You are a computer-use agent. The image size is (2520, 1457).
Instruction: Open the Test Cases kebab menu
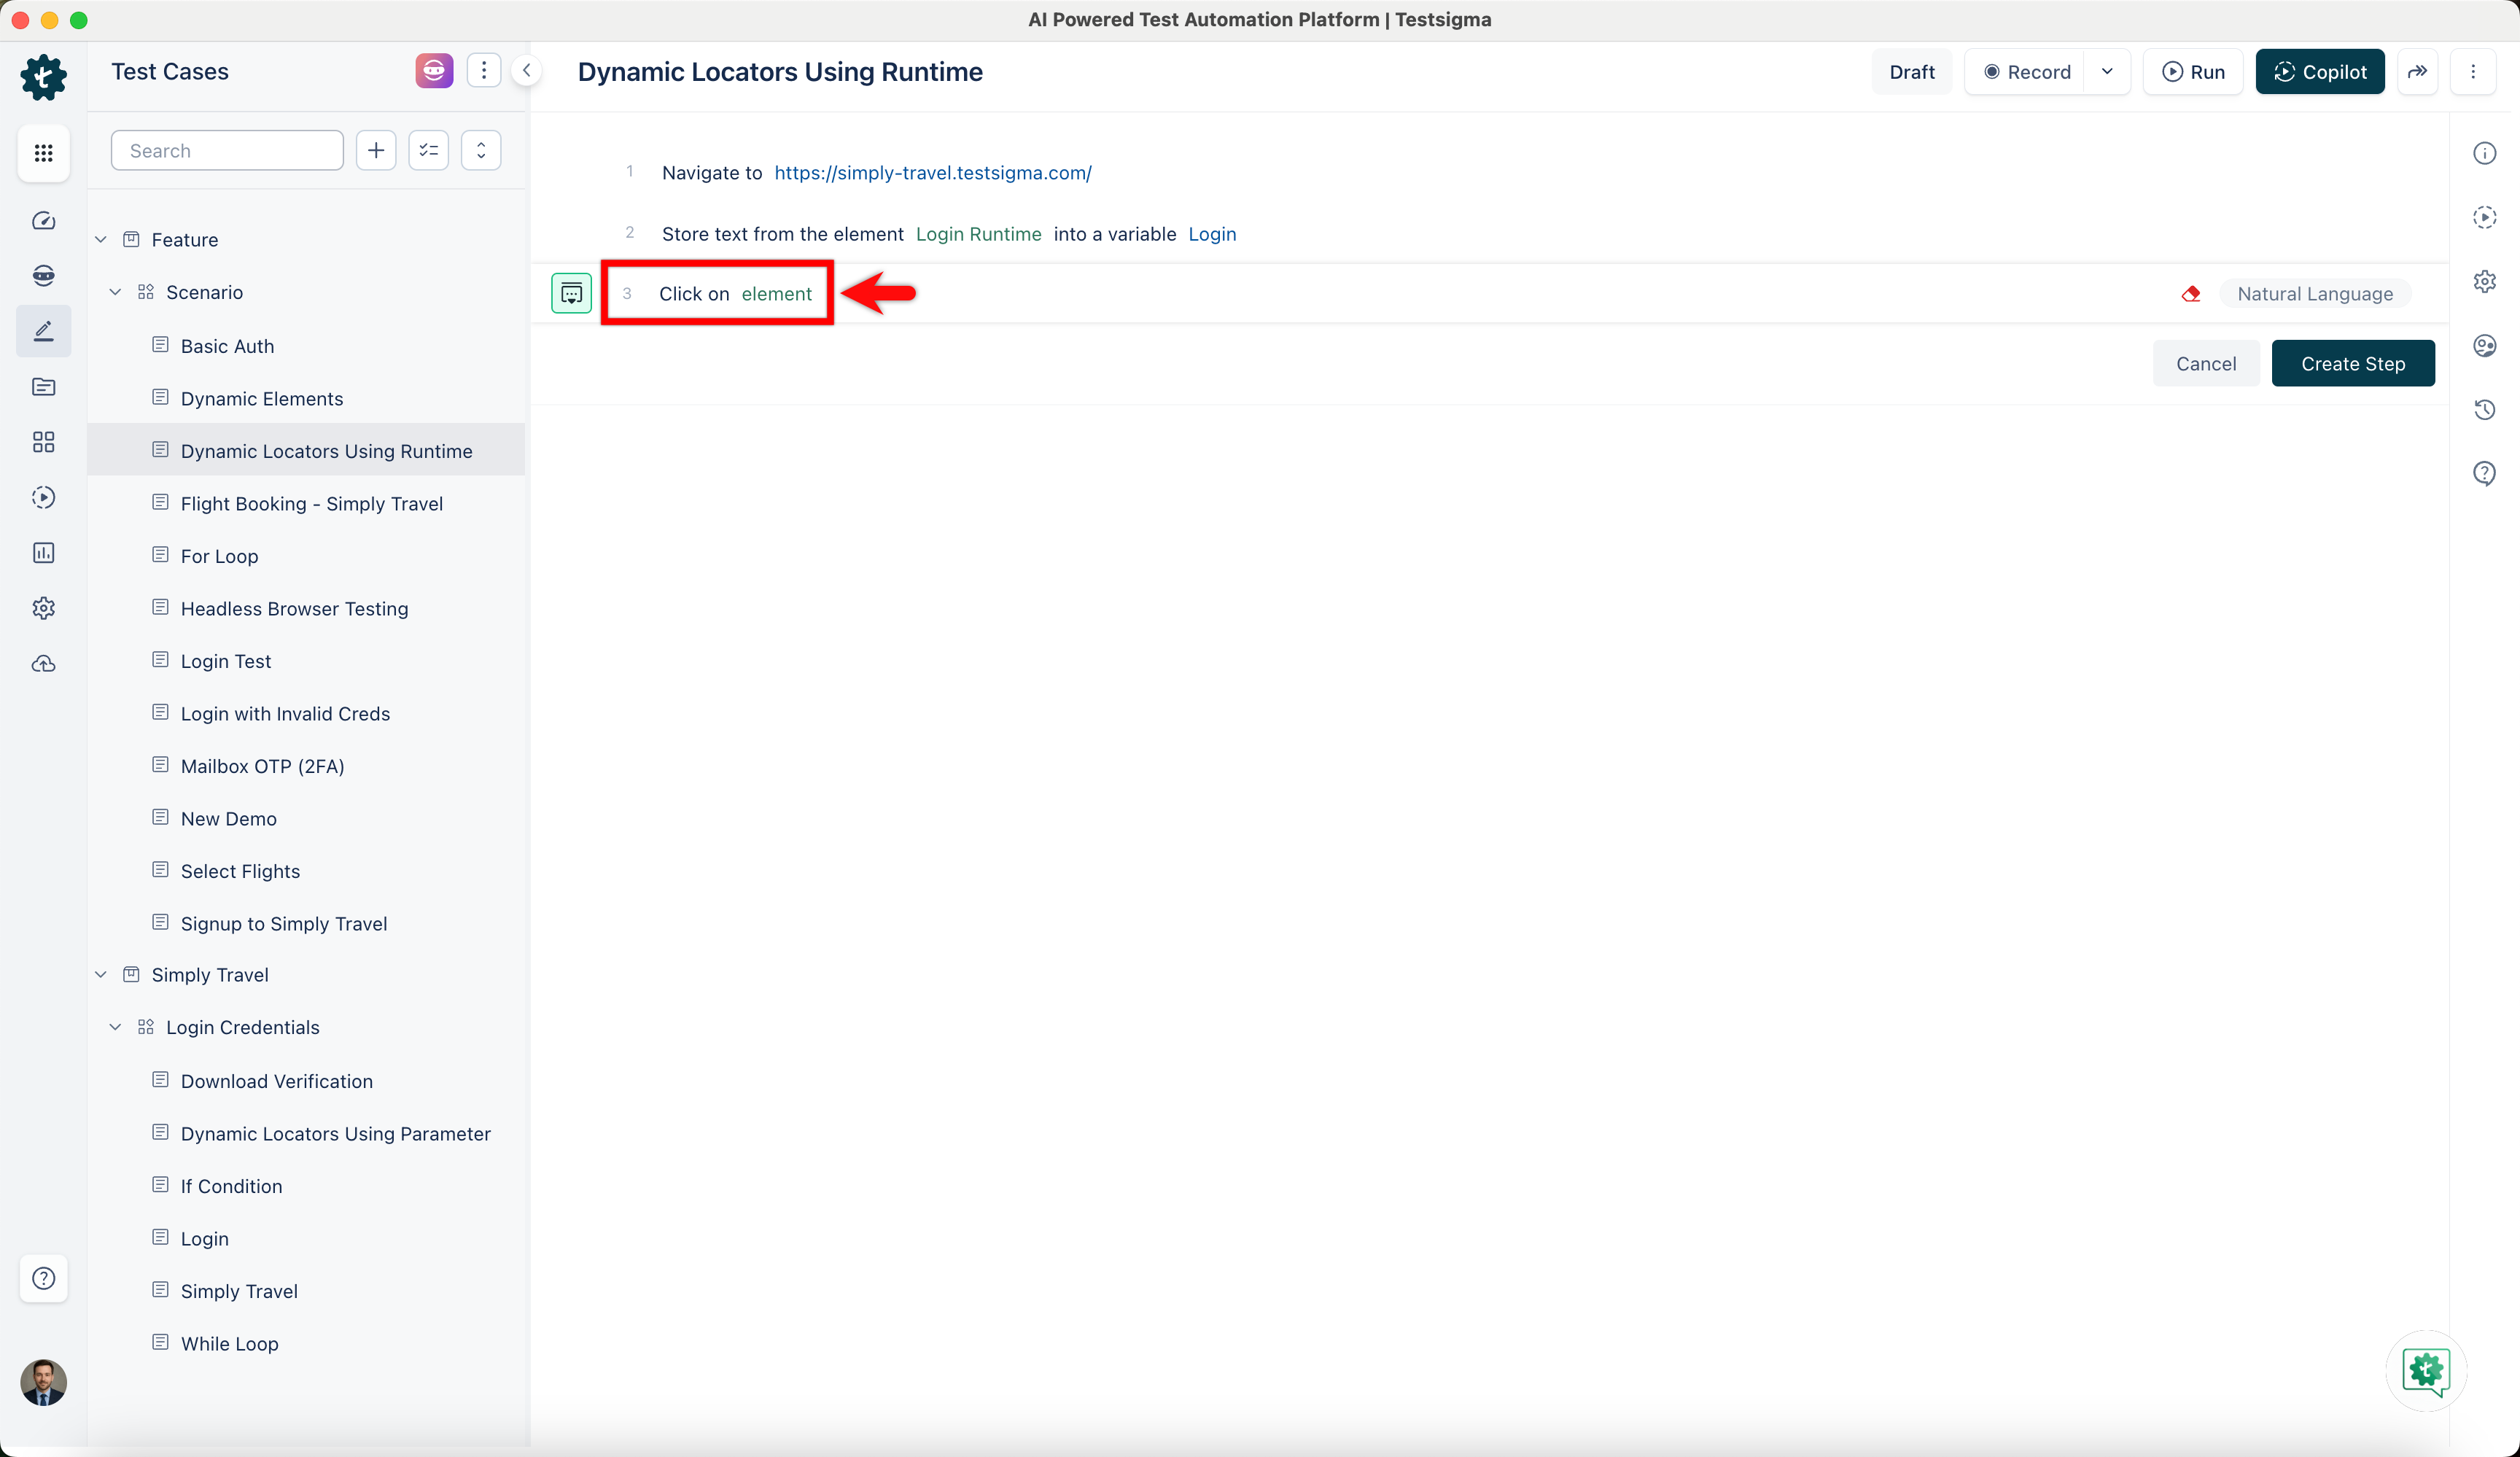[484, 71]
